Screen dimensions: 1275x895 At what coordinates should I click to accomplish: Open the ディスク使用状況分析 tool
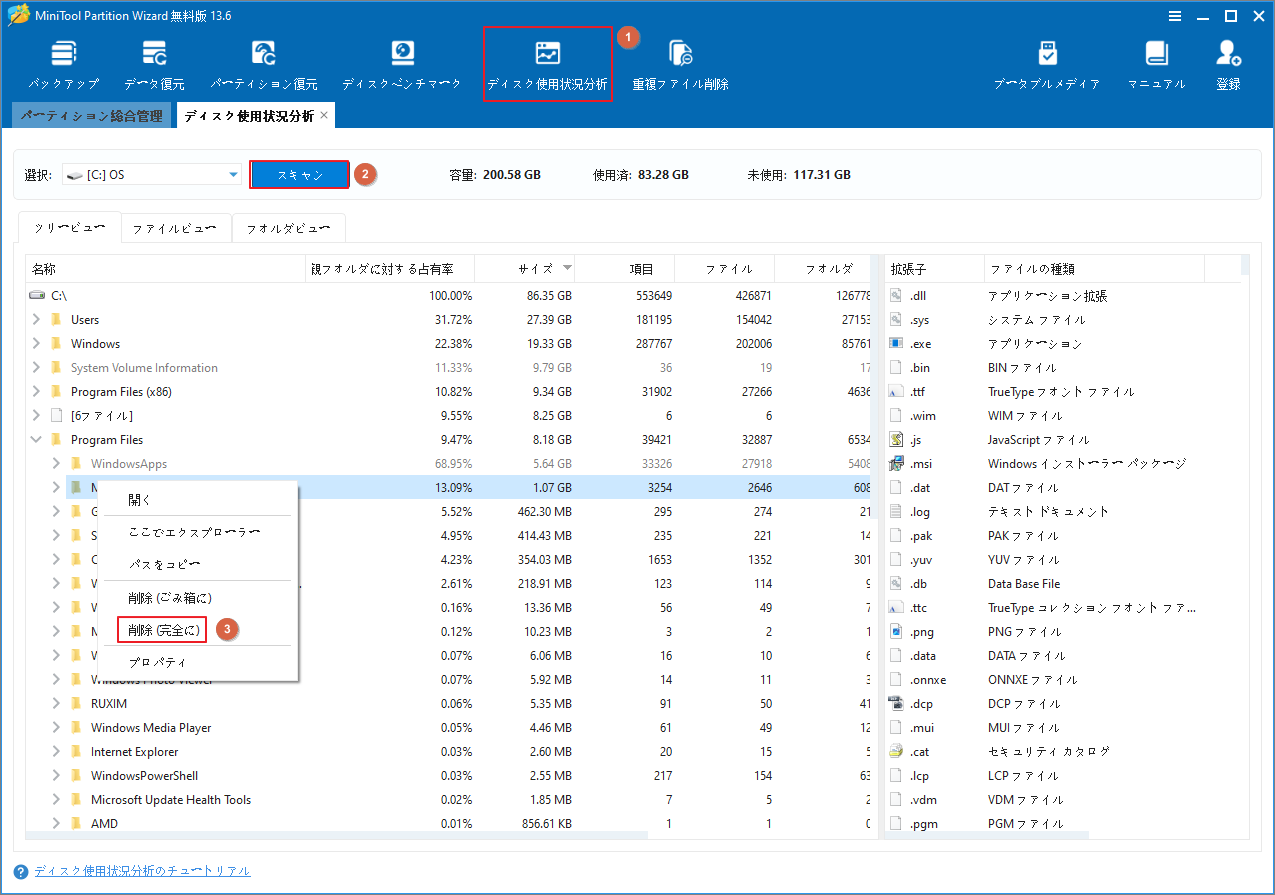click(x=547, y=65)
